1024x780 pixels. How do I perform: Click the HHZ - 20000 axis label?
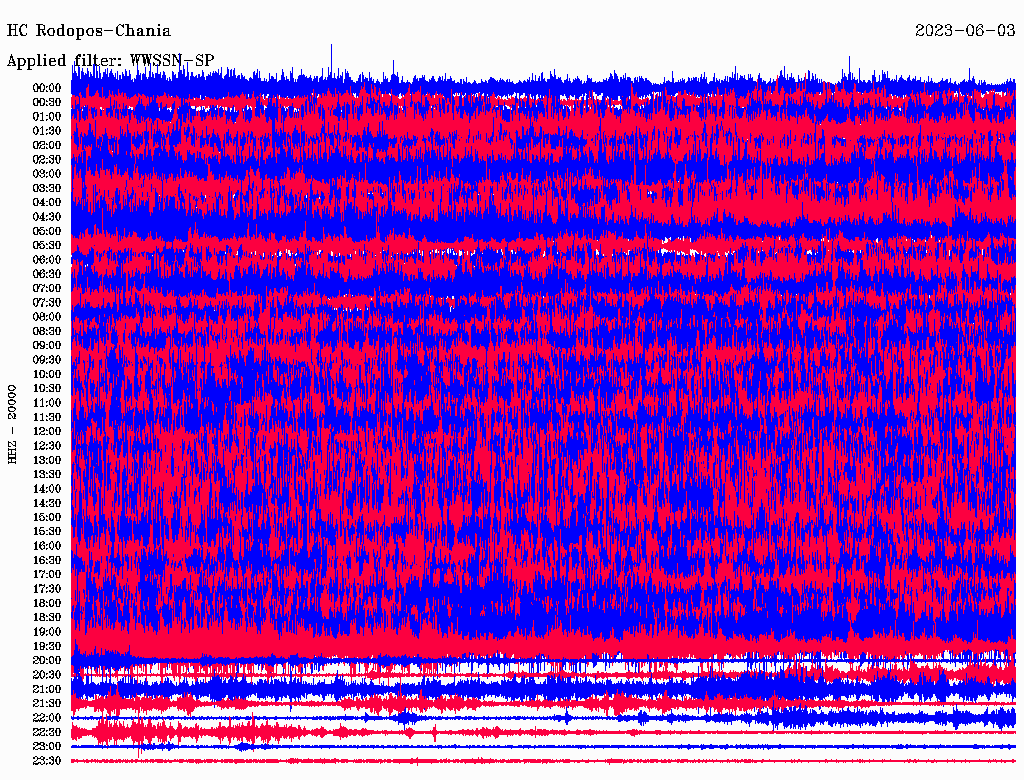tap(13, 423)
